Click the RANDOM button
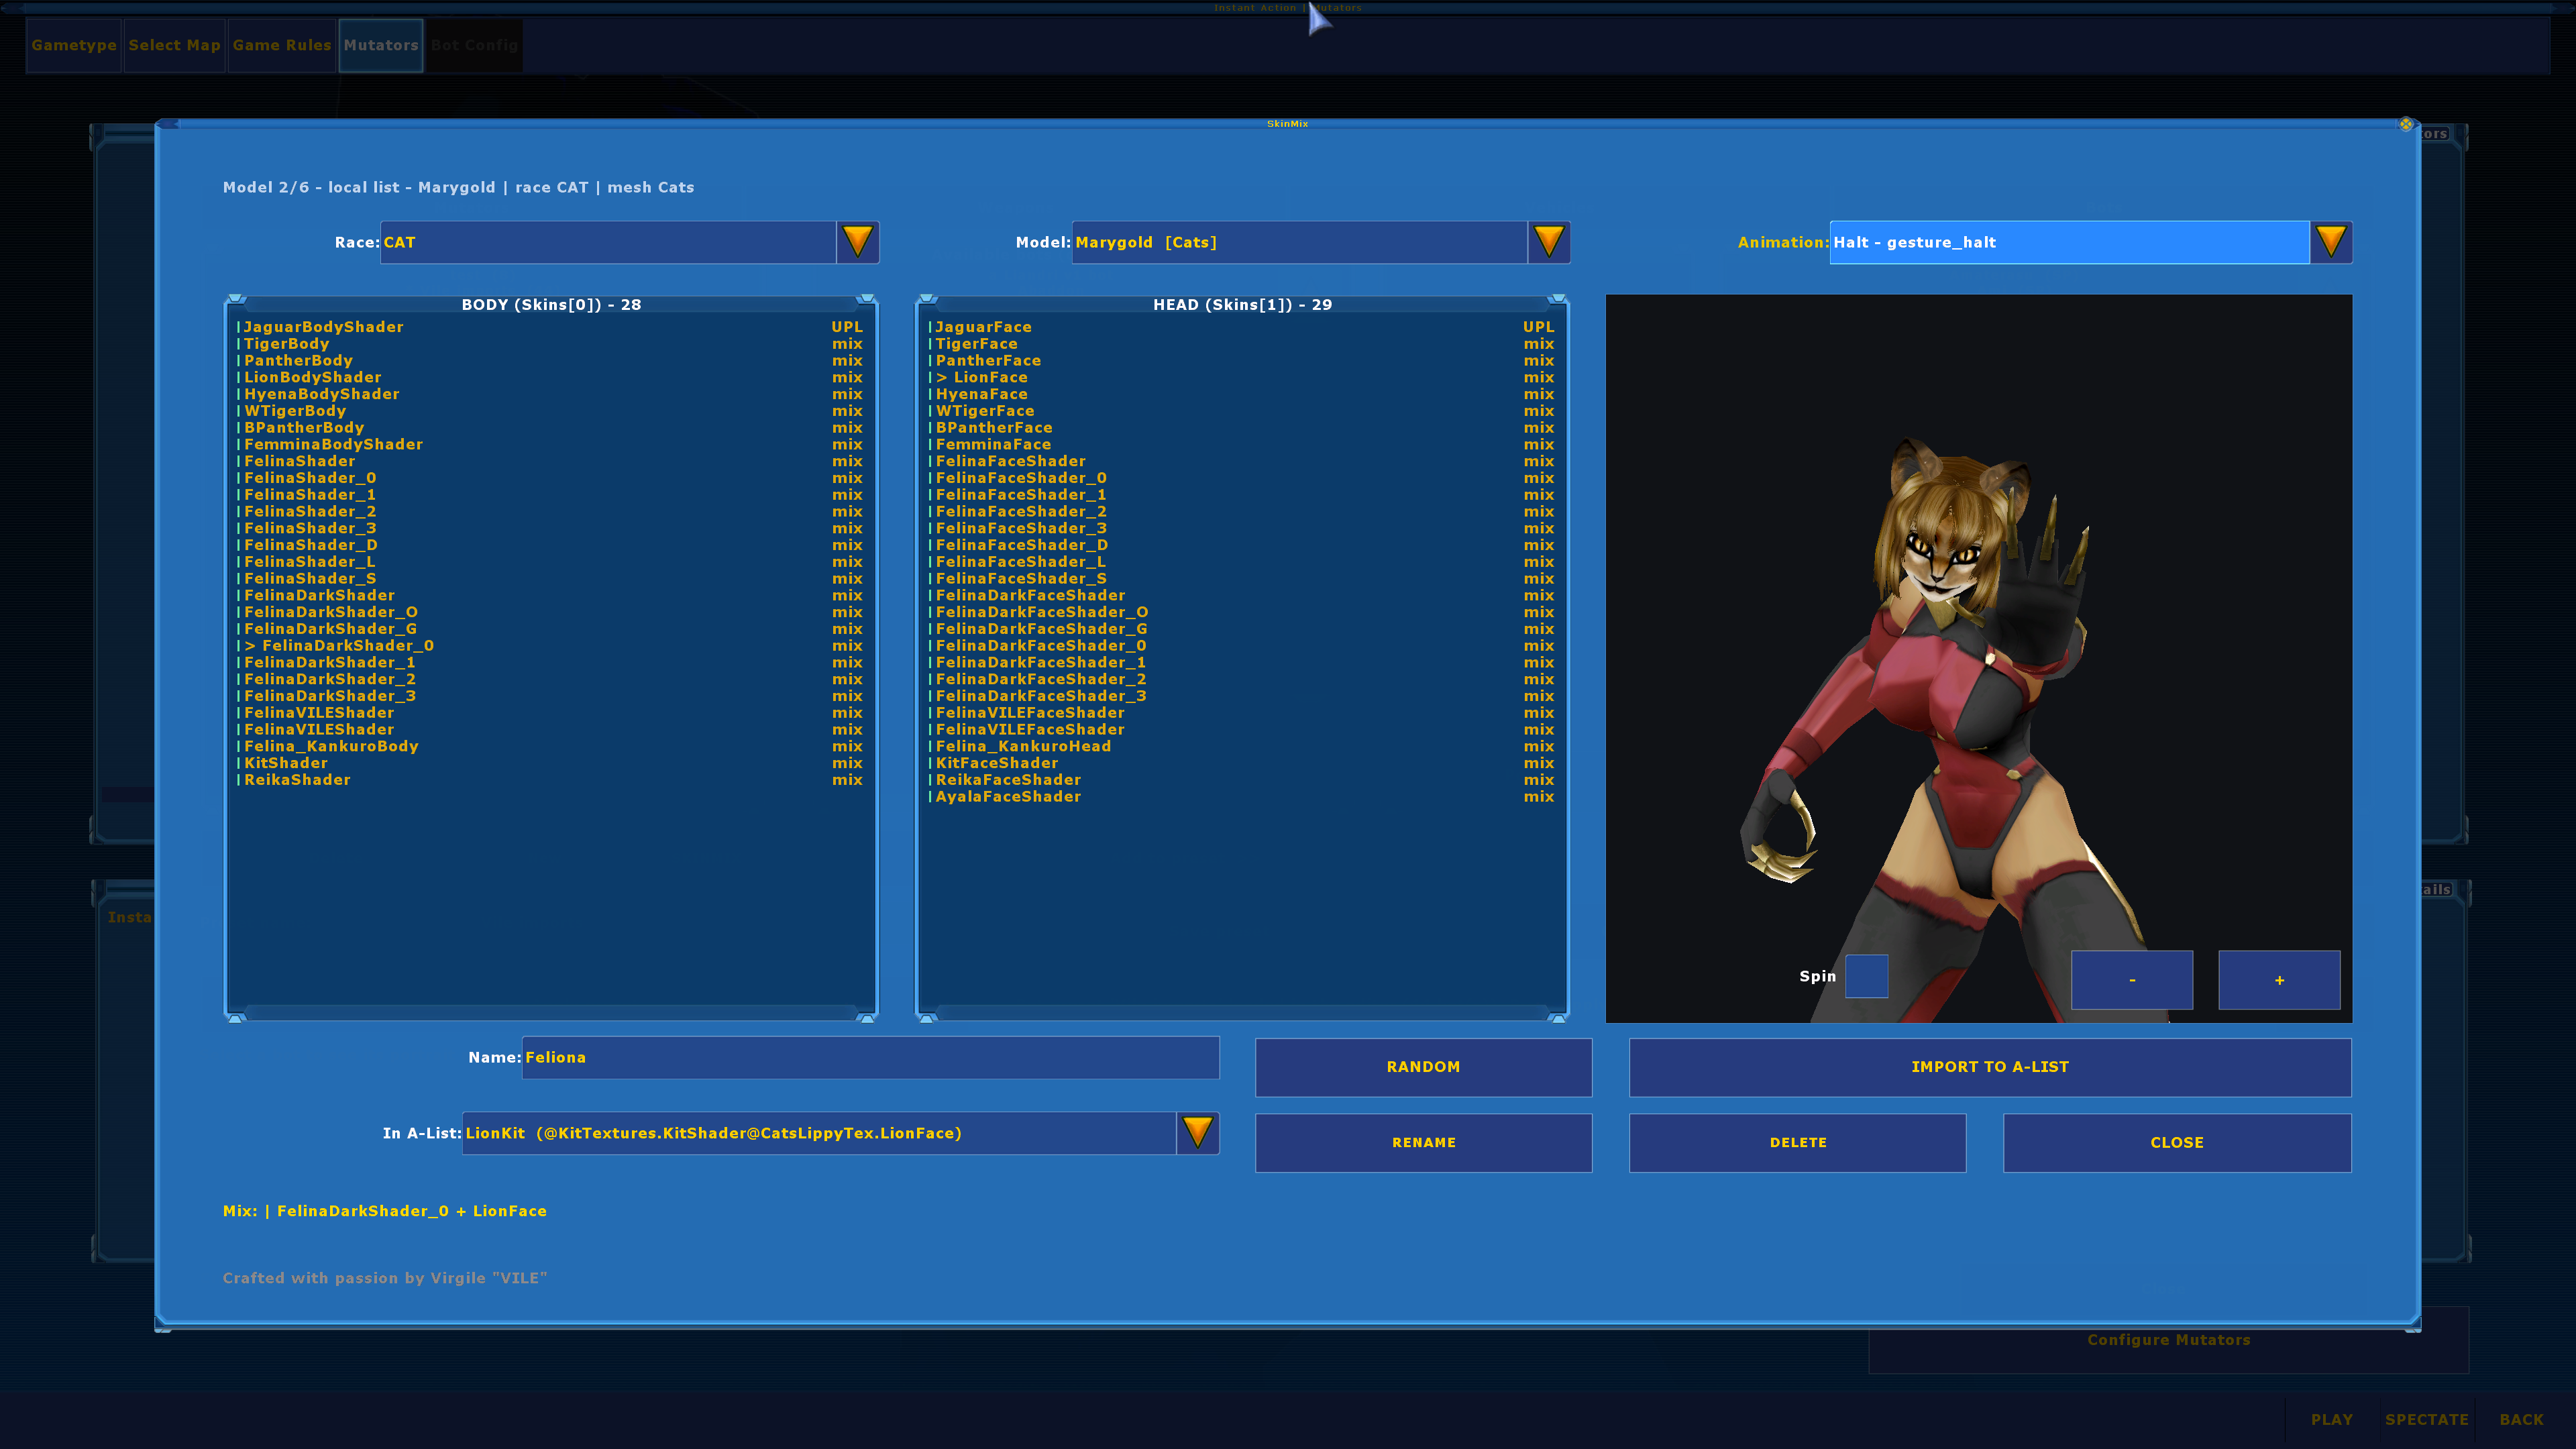2576x1449 pixels. pos(1423,1067)
